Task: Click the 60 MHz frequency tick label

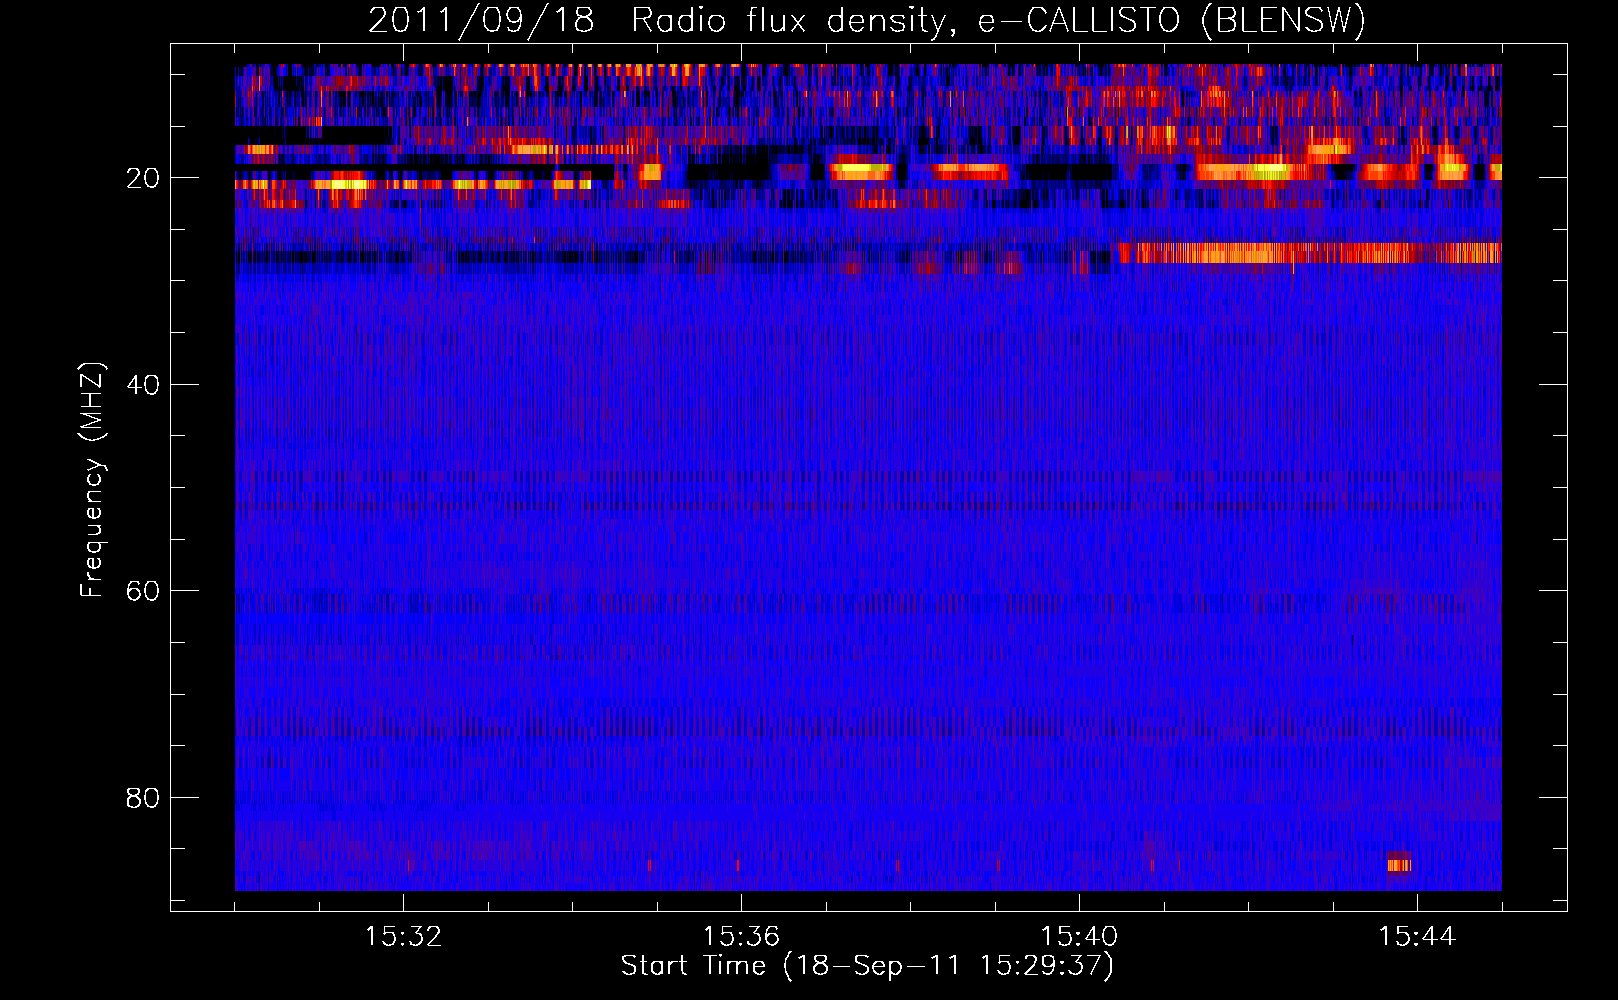Action: point(143,591)
